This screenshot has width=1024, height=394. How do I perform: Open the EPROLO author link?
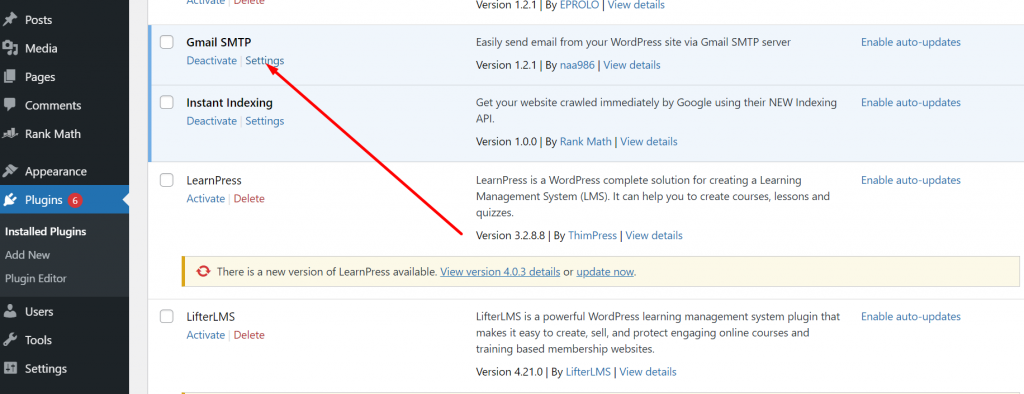(580, 5)
